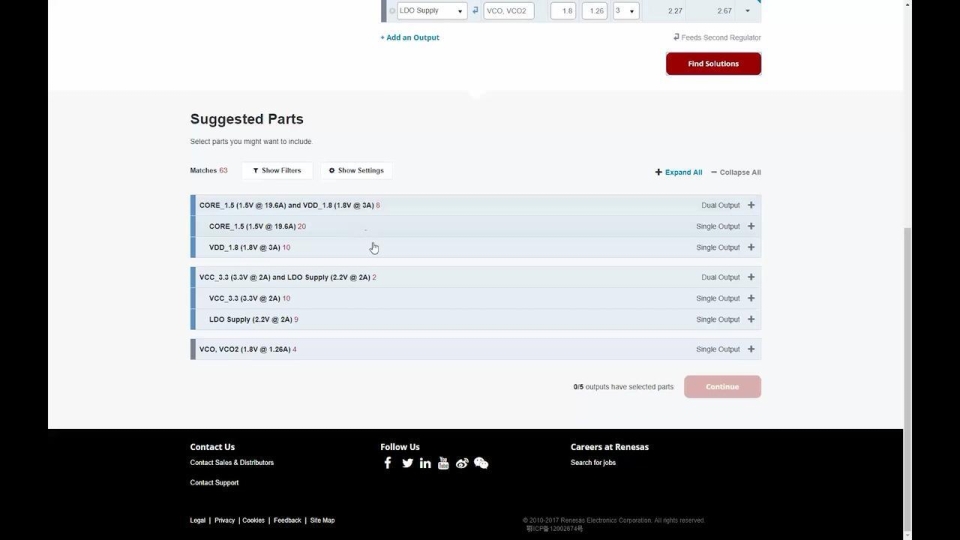Open the Twitter icon in footer
The height and width of the screenshot is (540, 960).
click(407, 463)
